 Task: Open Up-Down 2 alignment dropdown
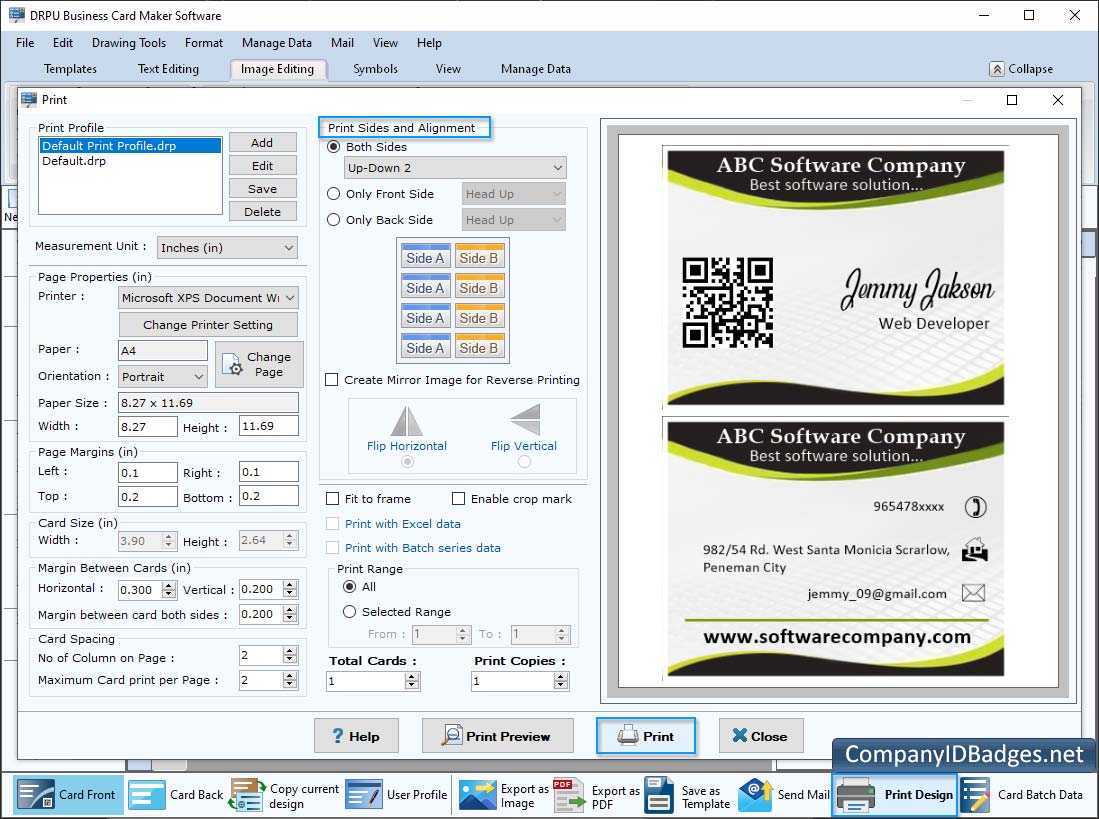click(x=455, y=167)
